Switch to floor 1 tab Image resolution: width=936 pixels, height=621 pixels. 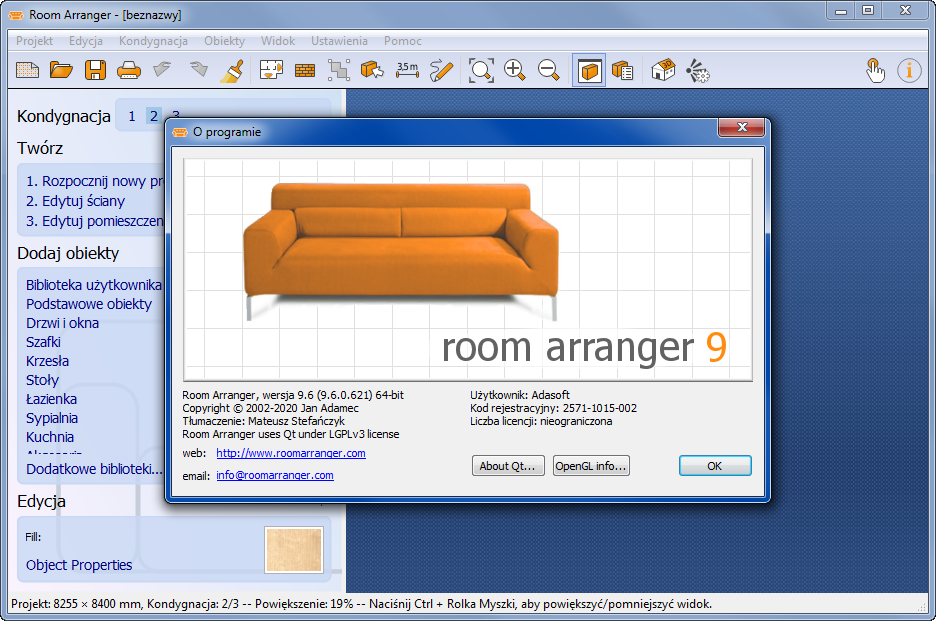click(132, 116)
